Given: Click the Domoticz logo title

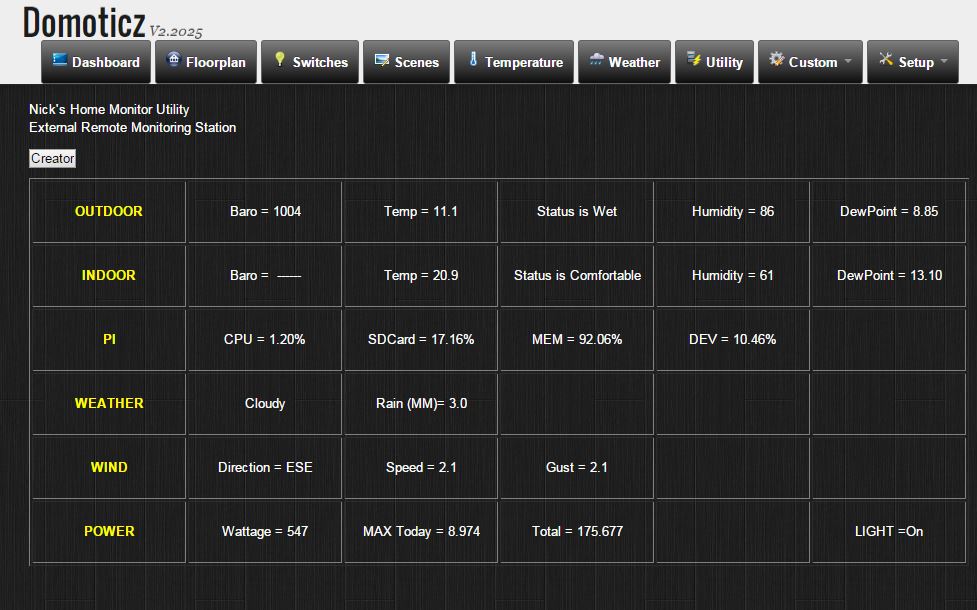Looking at the screenshot, I should (x=84, y=22).
